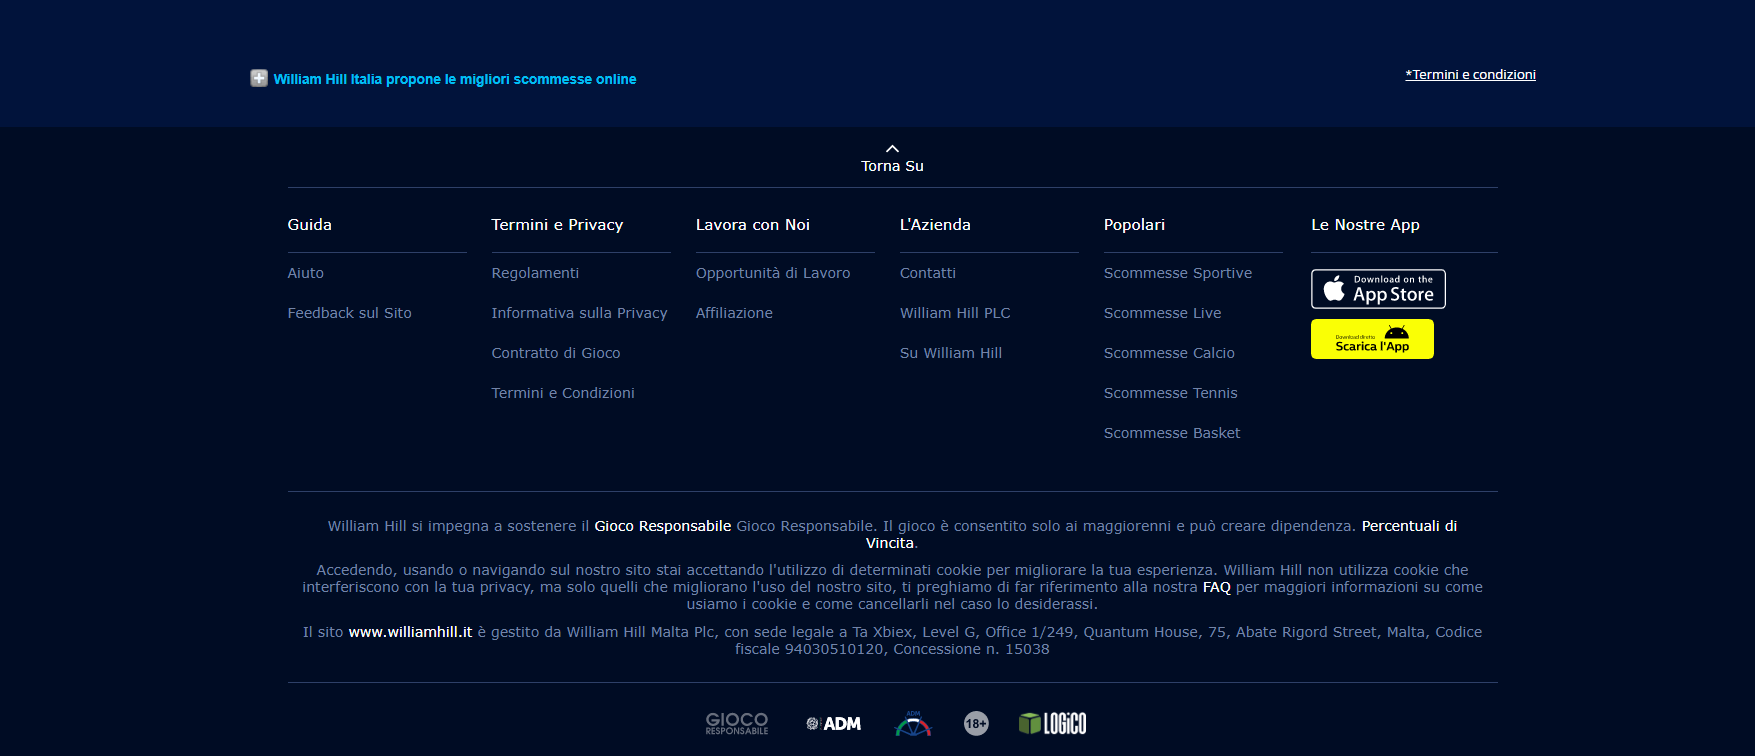This screenshot has width=1755, height=756.
Task: Click the Torna Su chevron arrow
Action: [892, 149]
